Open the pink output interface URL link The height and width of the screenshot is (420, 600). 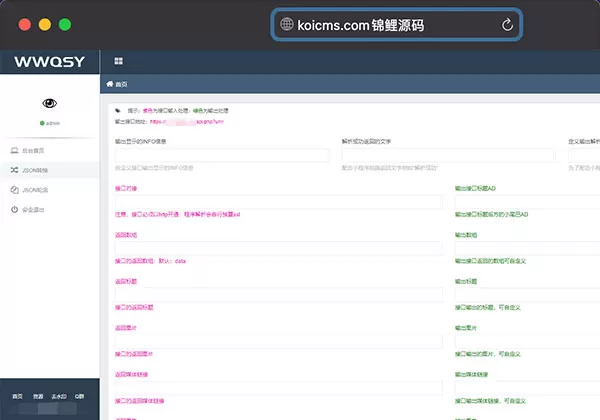pos(187,122)
